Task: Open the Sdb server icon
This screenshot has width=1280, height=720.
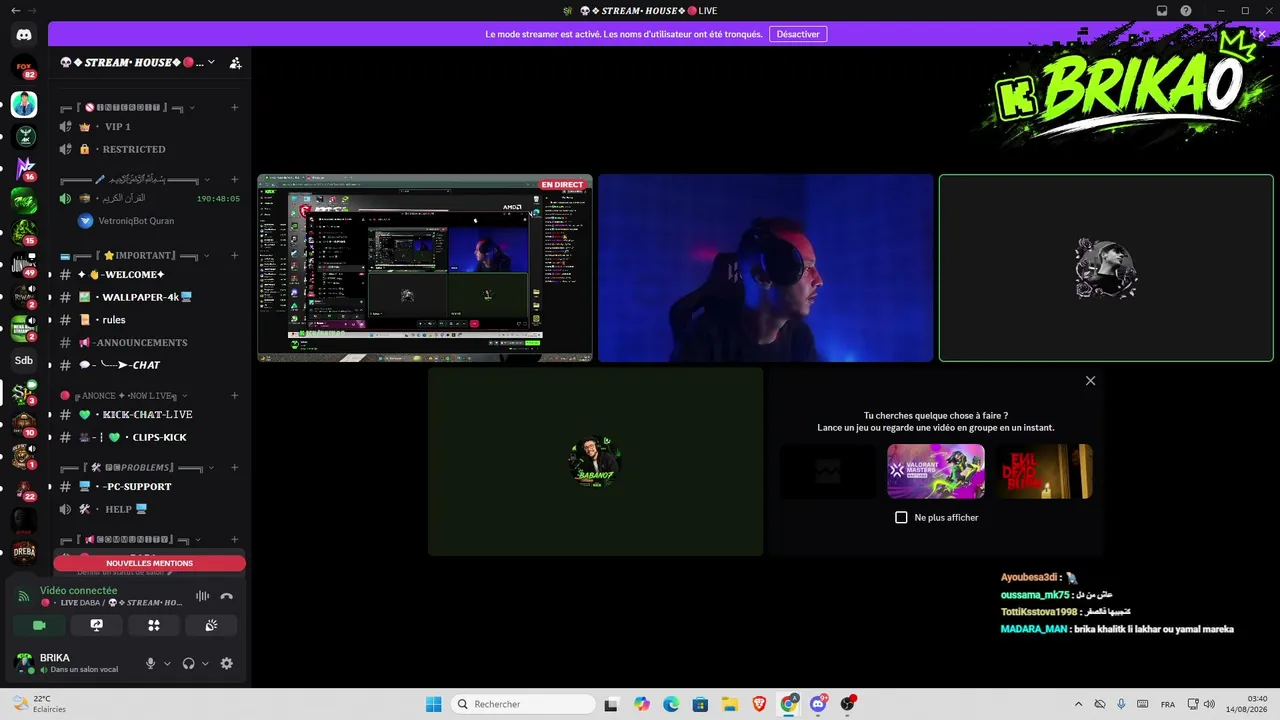Action: (24, 360)
